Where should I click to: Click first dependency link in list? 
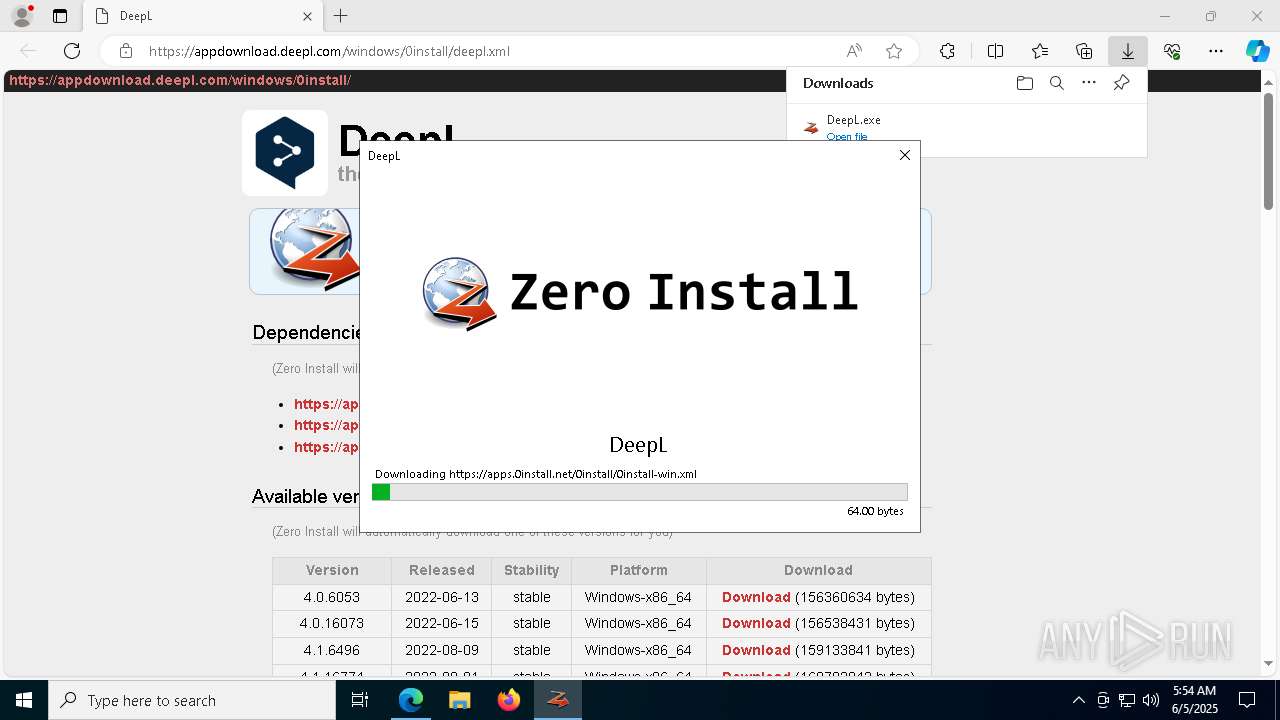[326, 404]
